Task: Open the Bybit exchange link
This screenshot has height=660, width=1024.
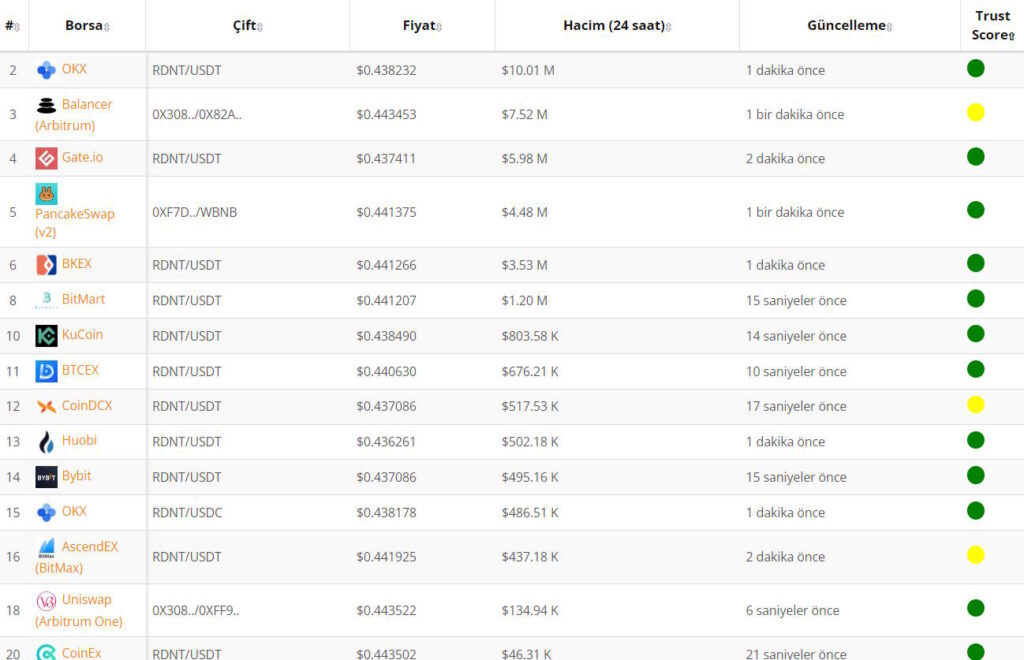Action: click(x=76, y=475)
